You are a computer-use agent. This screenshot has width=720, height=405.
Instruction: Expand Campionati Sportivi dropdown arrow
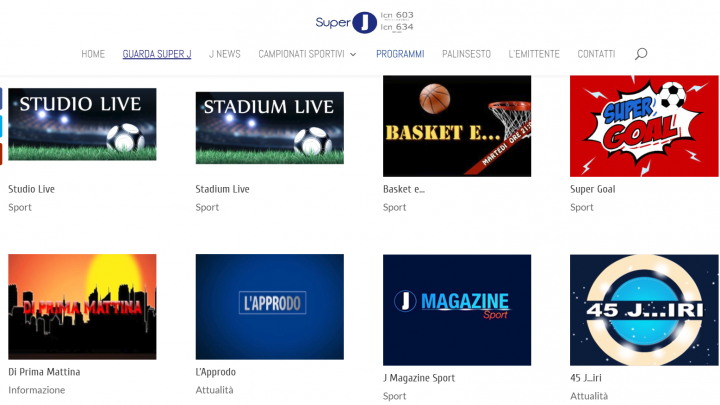(353, 54)
